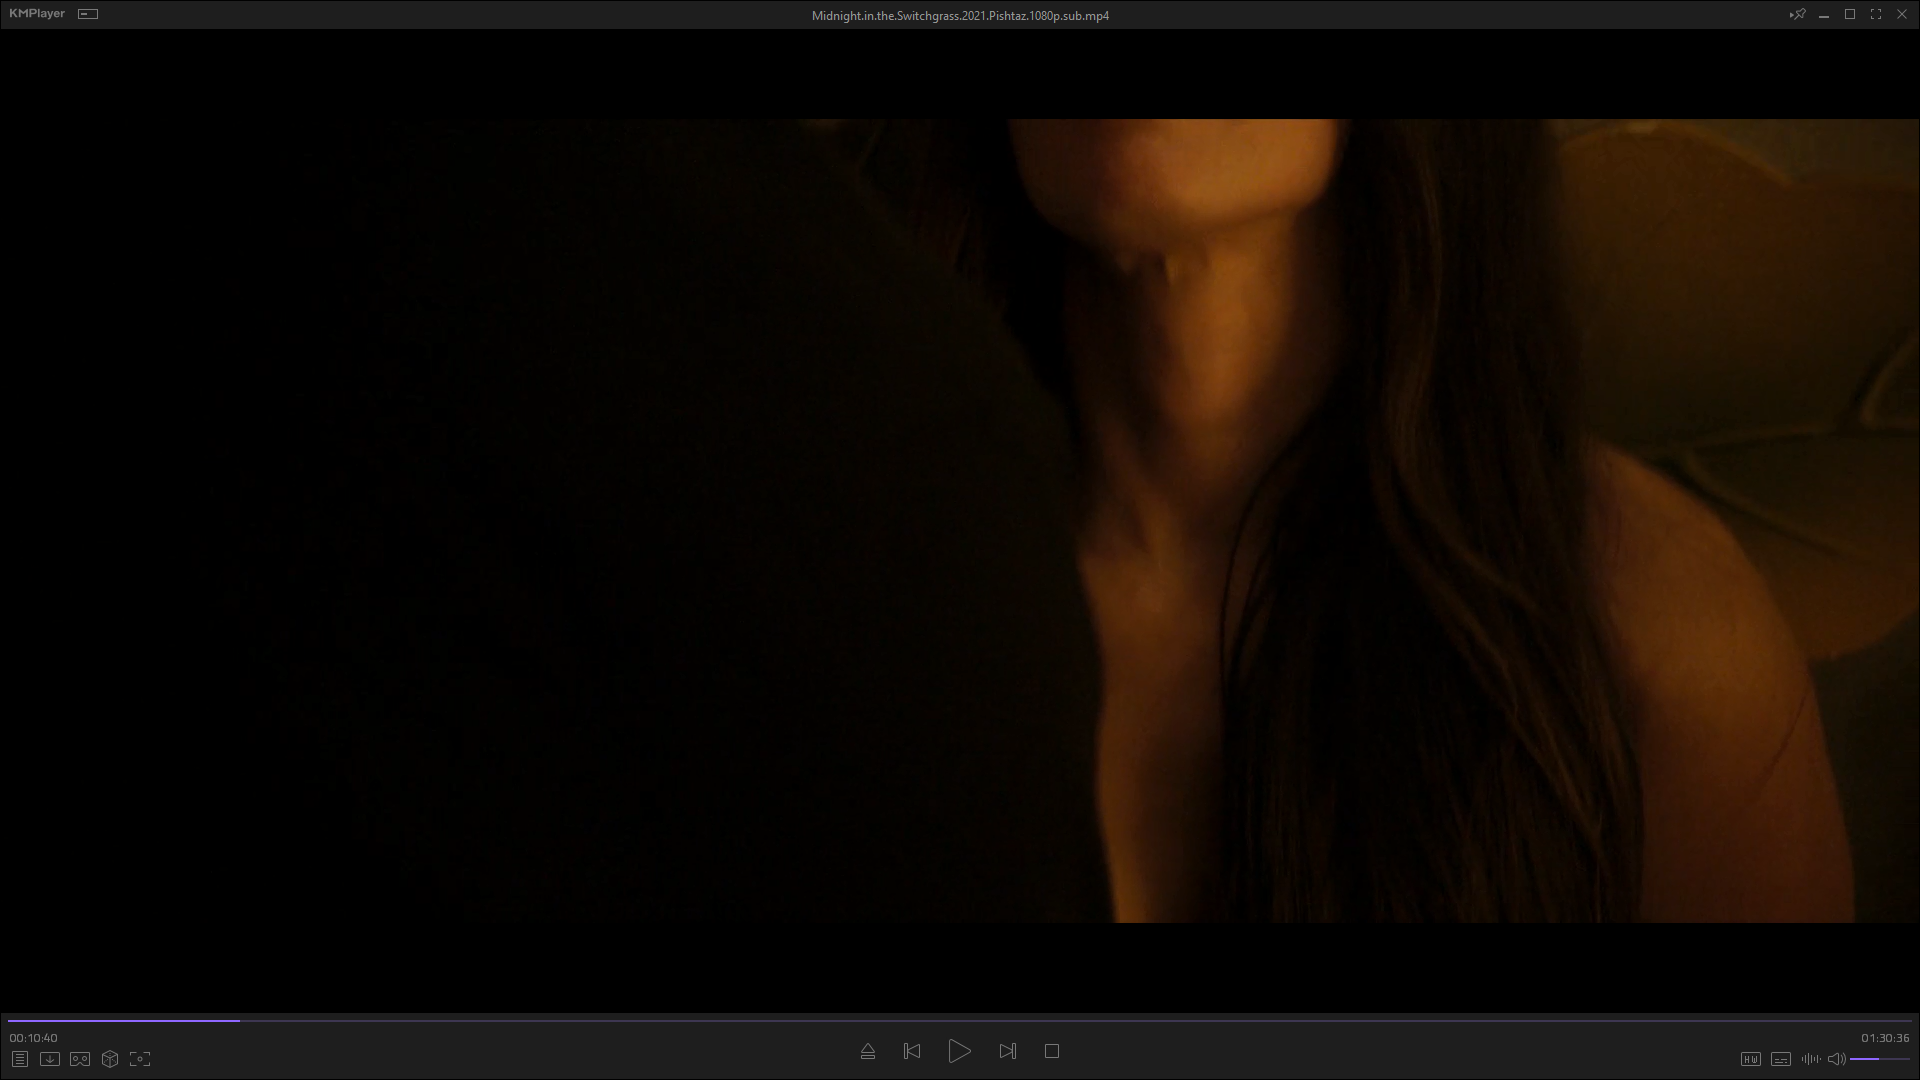The height and width of the screenshot is (1080, 1920).
Task: Toggle the subtitles icon
Action: 1781,1059
